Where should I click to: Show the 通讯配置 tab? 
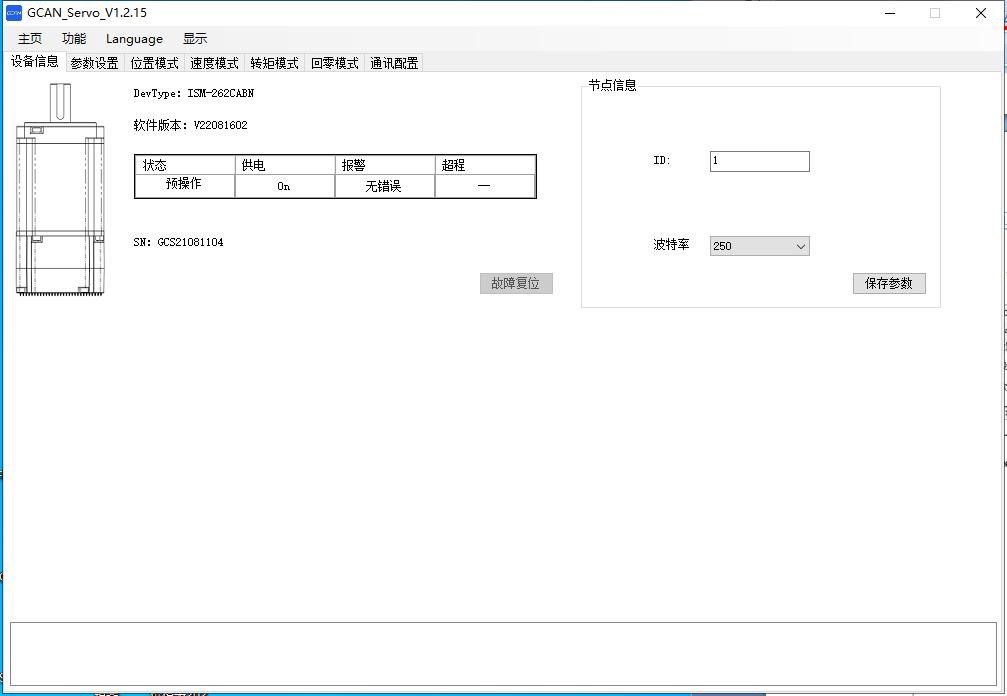(x=394, y=63)
